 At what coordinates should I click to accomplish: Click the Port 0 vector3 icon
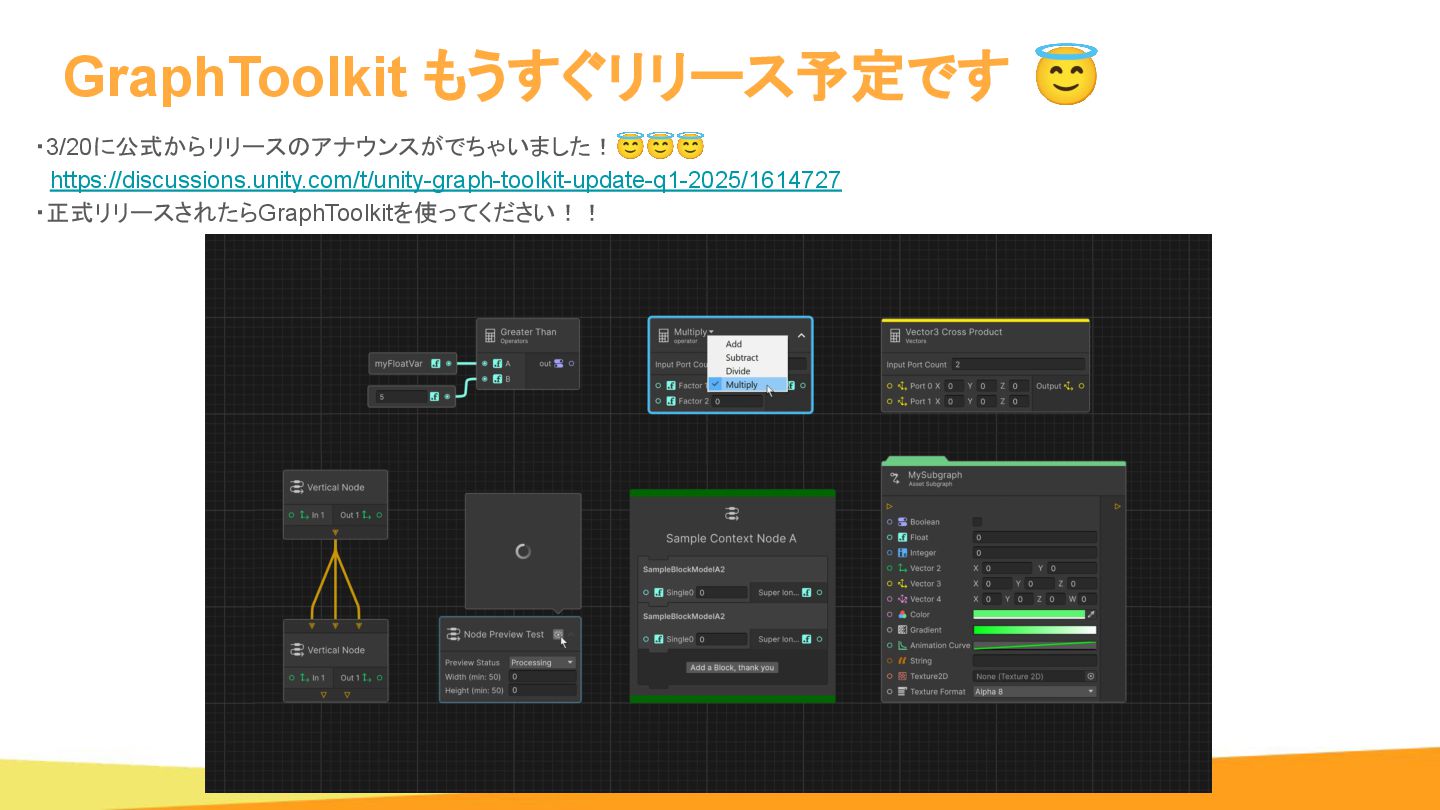[x=901, y=386]
